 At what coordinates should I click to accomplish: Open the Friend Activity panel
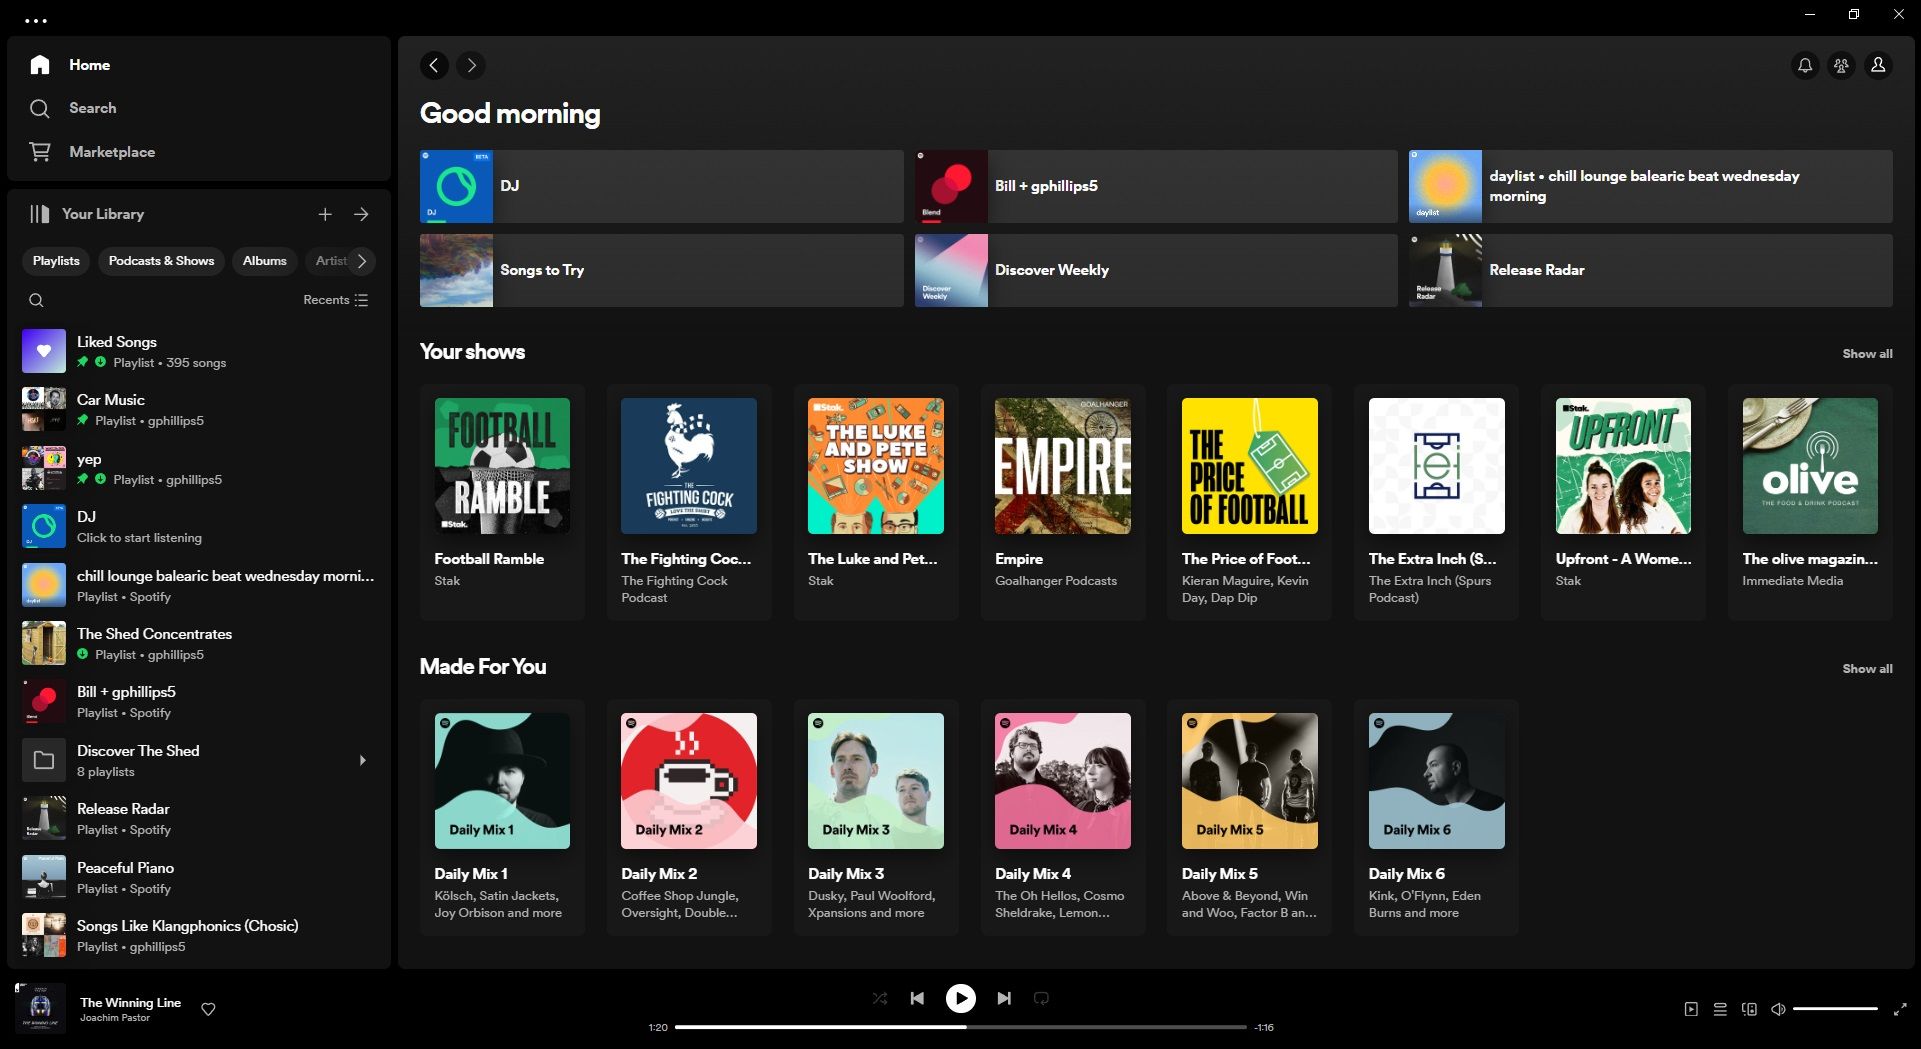pyautogui.click(x=1841, y=65)
